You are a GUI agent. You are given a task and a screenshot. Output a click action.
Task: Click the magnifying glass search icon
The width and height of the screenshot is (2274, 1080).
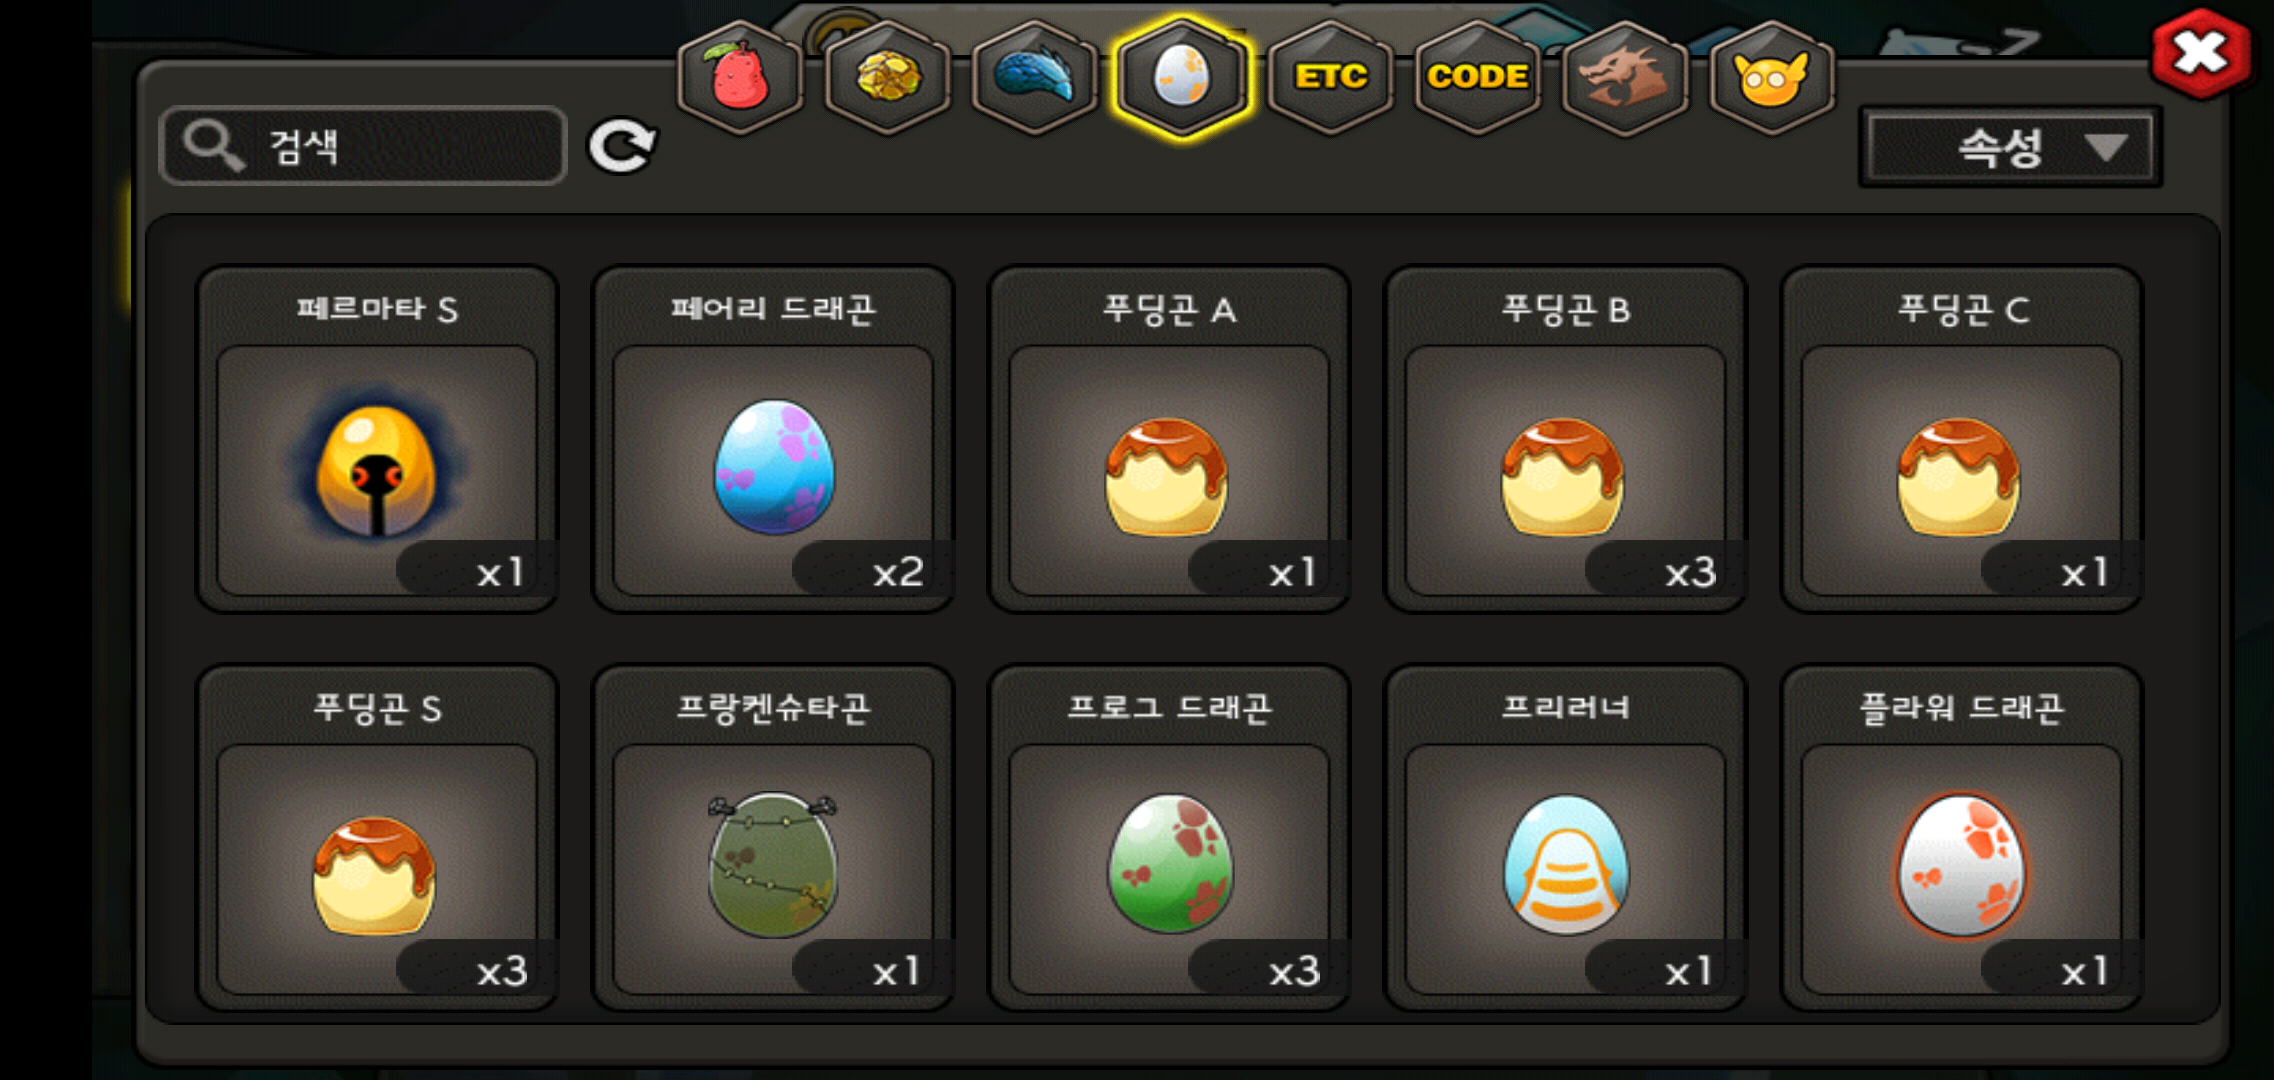point(213,146)
